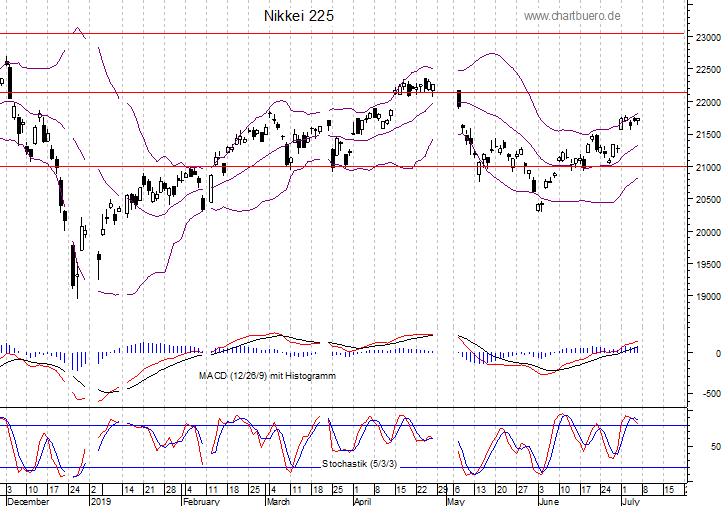Select the 22000 price axis label
This screenshot has height=506, width=723.
708,102
